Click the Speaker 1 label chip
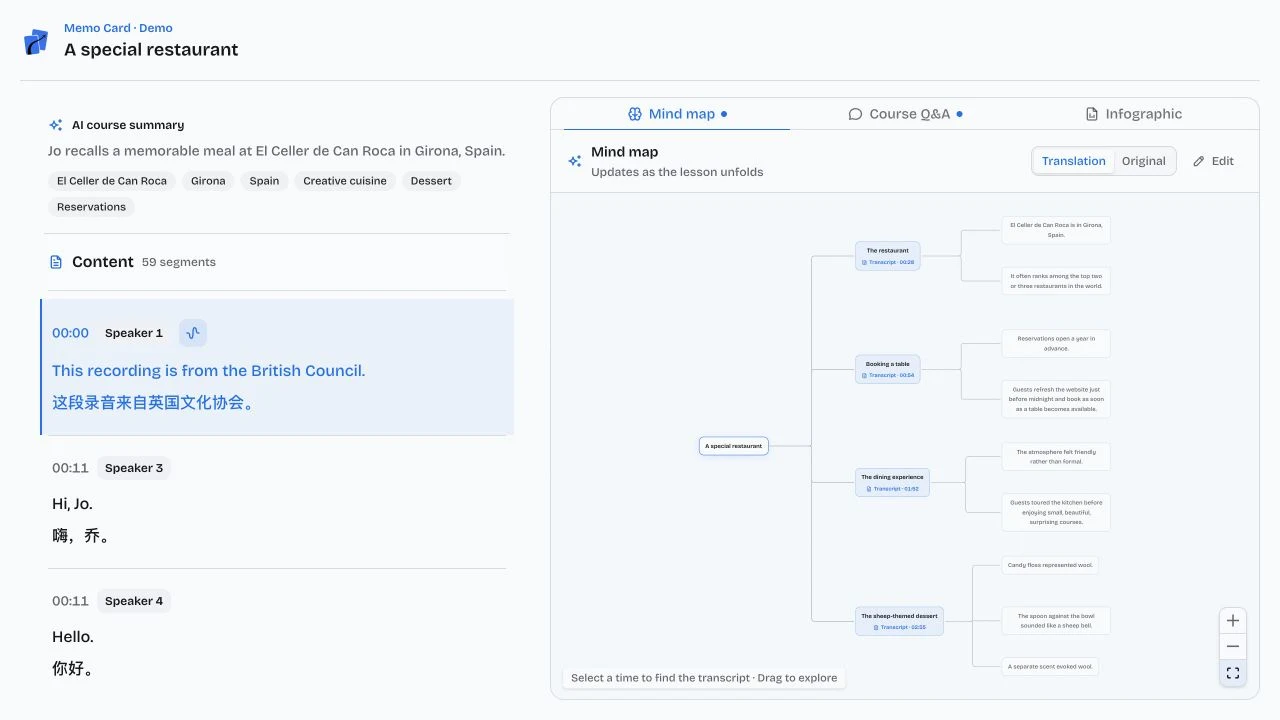Screen dimensions: 1280x720 (x=134, y=333)
